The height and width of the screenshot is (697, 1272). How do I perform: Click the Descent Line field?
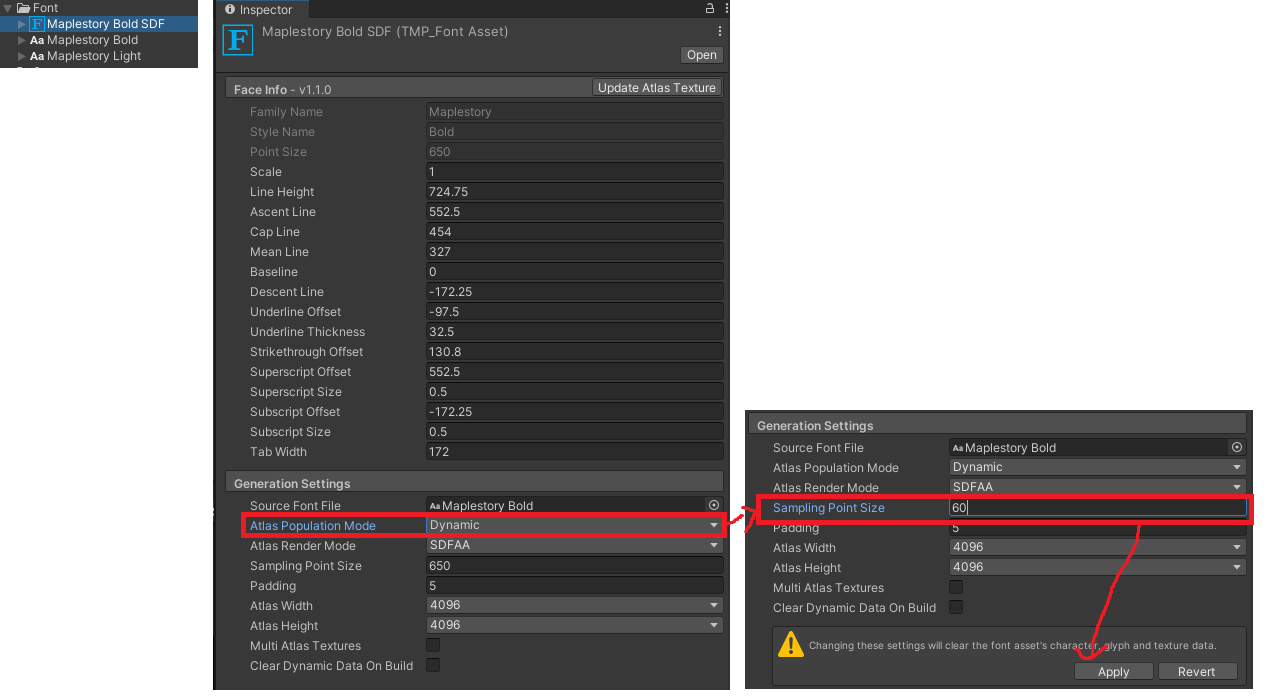point(575,291)
